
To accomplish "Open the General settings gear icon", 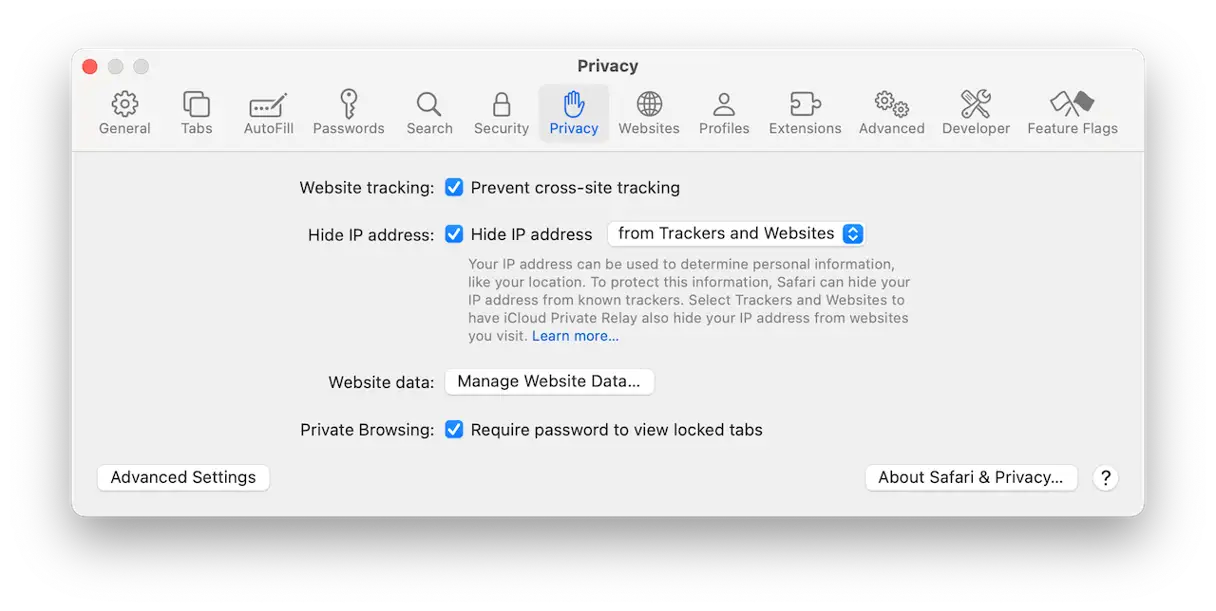I will point(125,104).
